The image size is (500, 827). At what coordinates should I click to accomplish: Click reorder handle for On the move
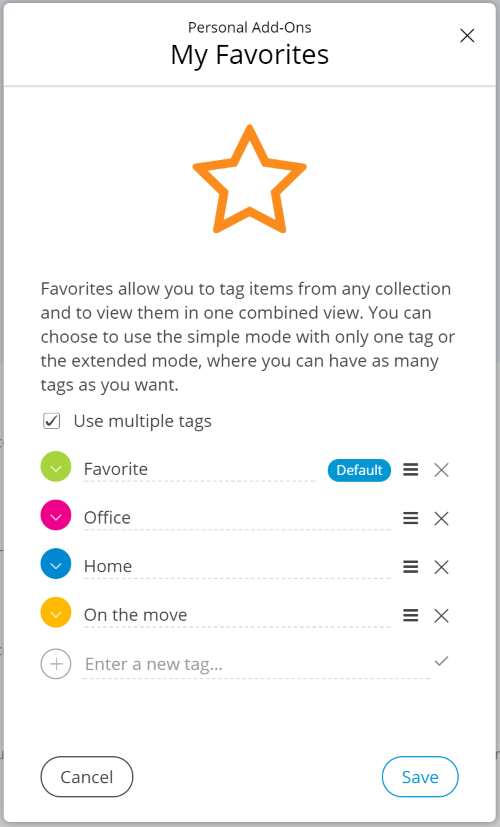tap(411, 615)
